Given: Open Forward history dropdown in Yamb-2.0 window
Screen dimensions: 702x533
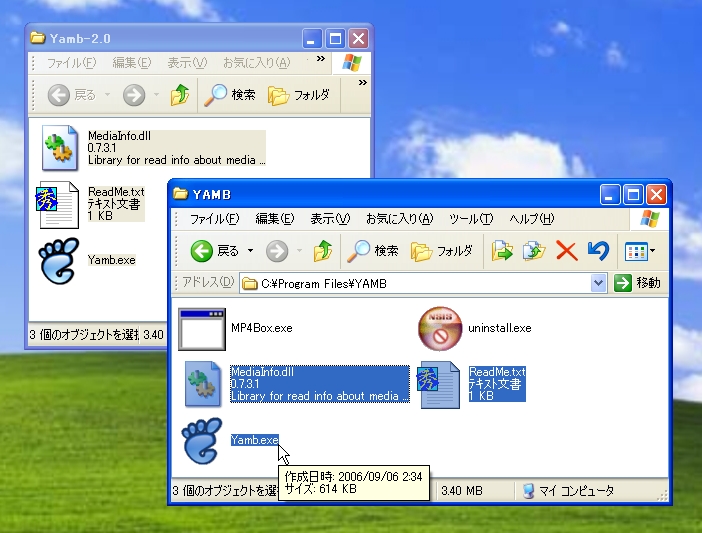Looking at the screenshot, I should 156,94.
